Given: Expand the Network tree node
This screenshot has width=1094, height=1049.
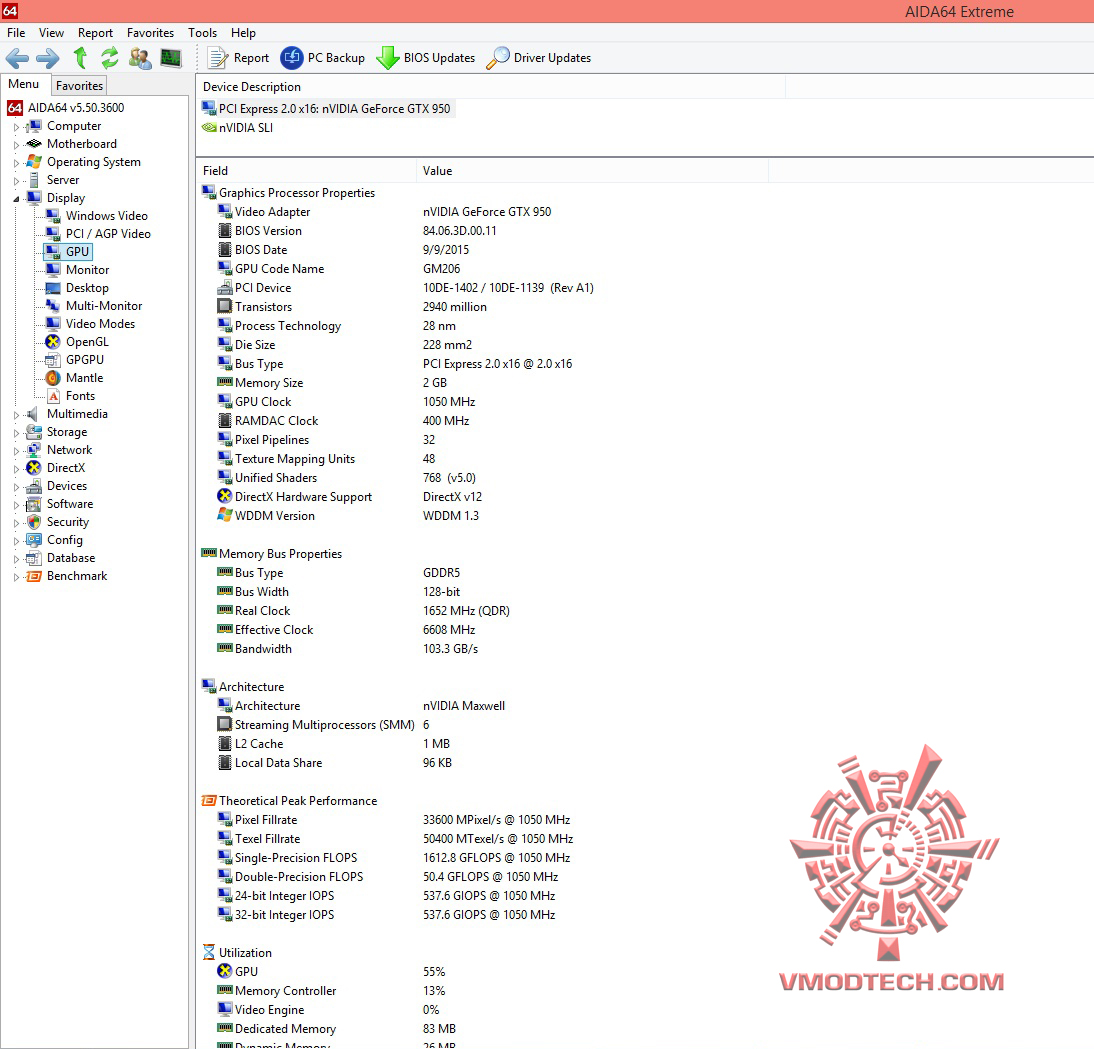Looking at the screenshot, I should coord(17,451).
